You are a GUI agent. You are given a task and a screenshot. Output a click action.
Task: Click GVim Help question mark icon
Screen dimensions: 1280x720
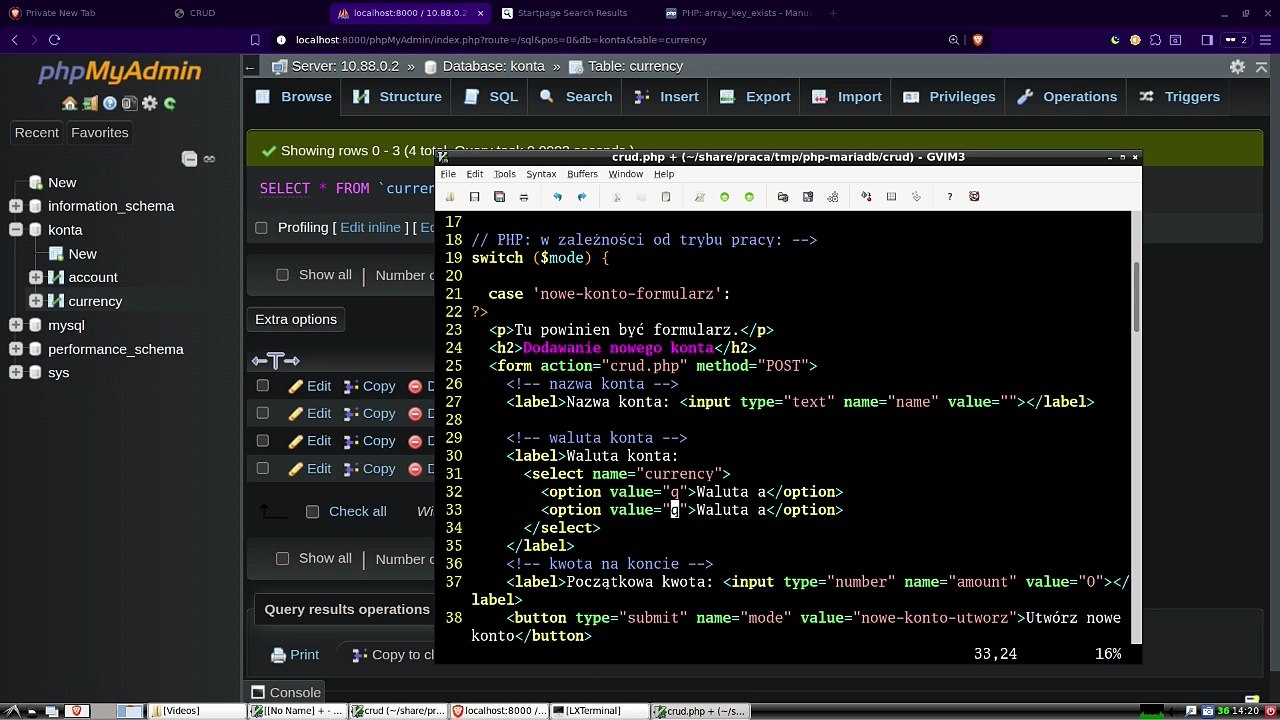tap(950, 197)
